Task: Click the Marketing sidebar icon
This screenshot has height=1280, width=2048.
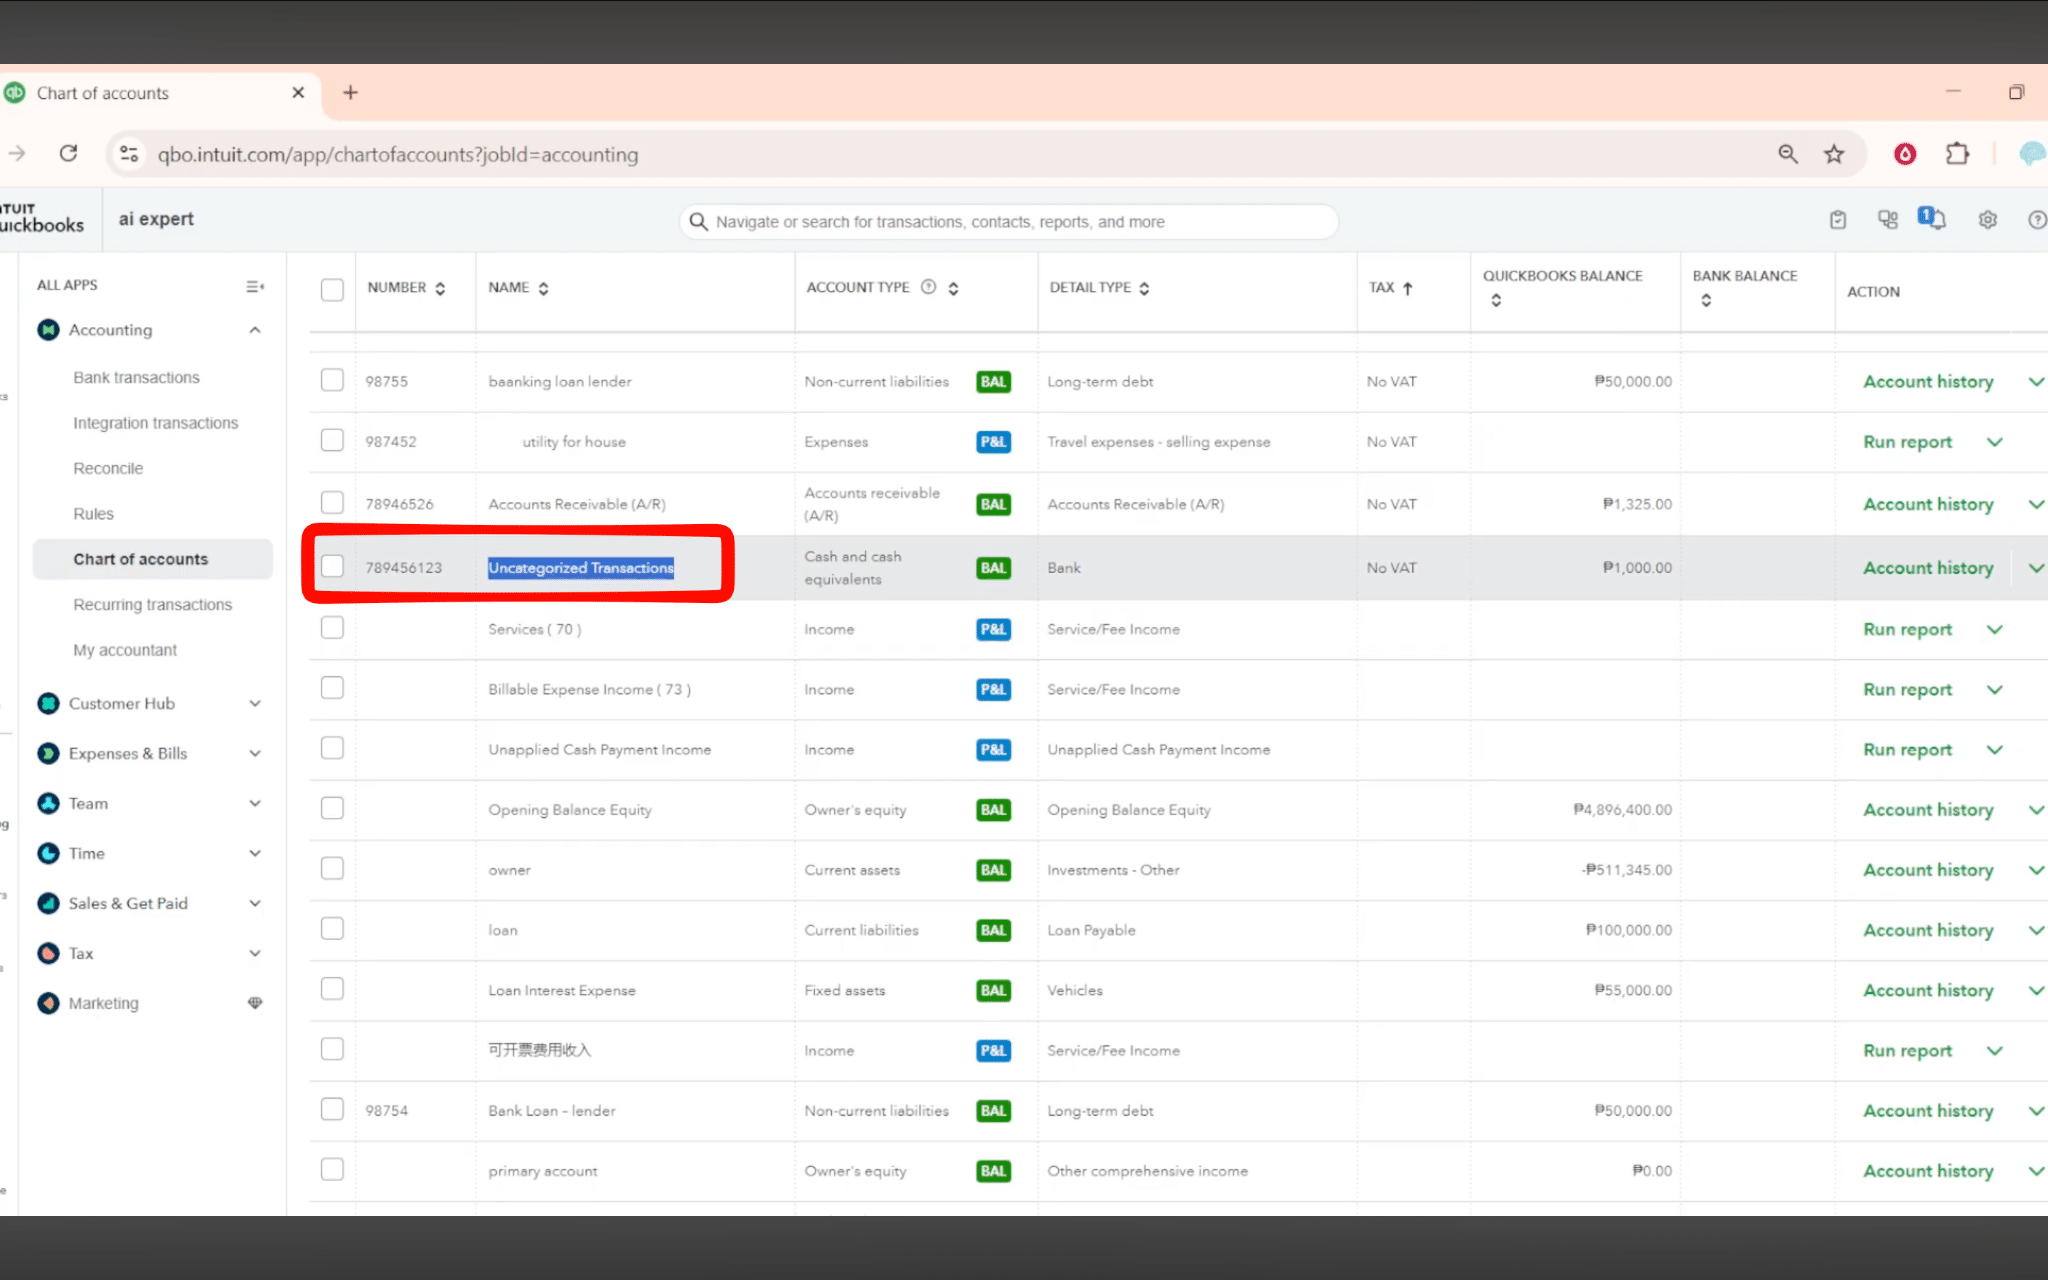Action: 48,1003
